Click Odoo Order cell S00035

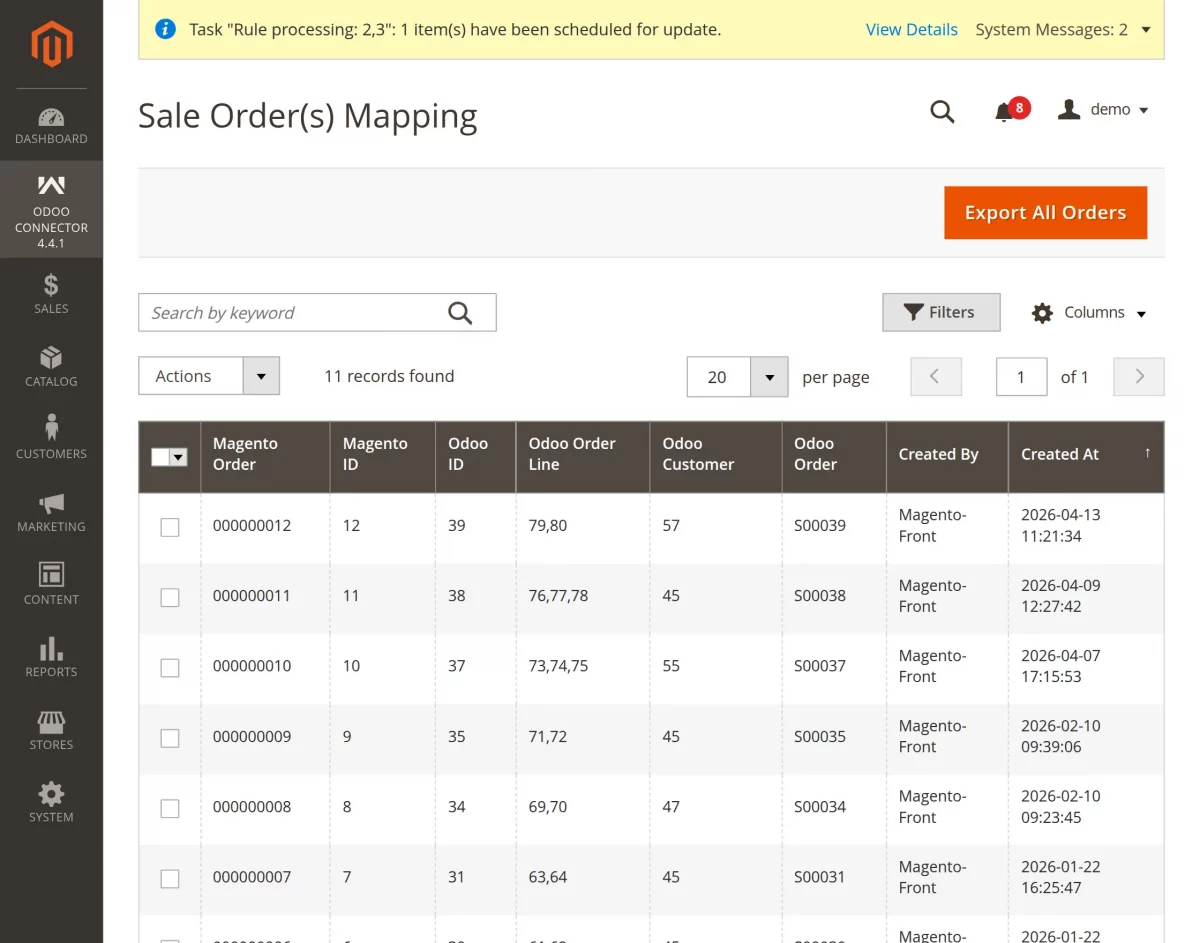coord(820,736)
